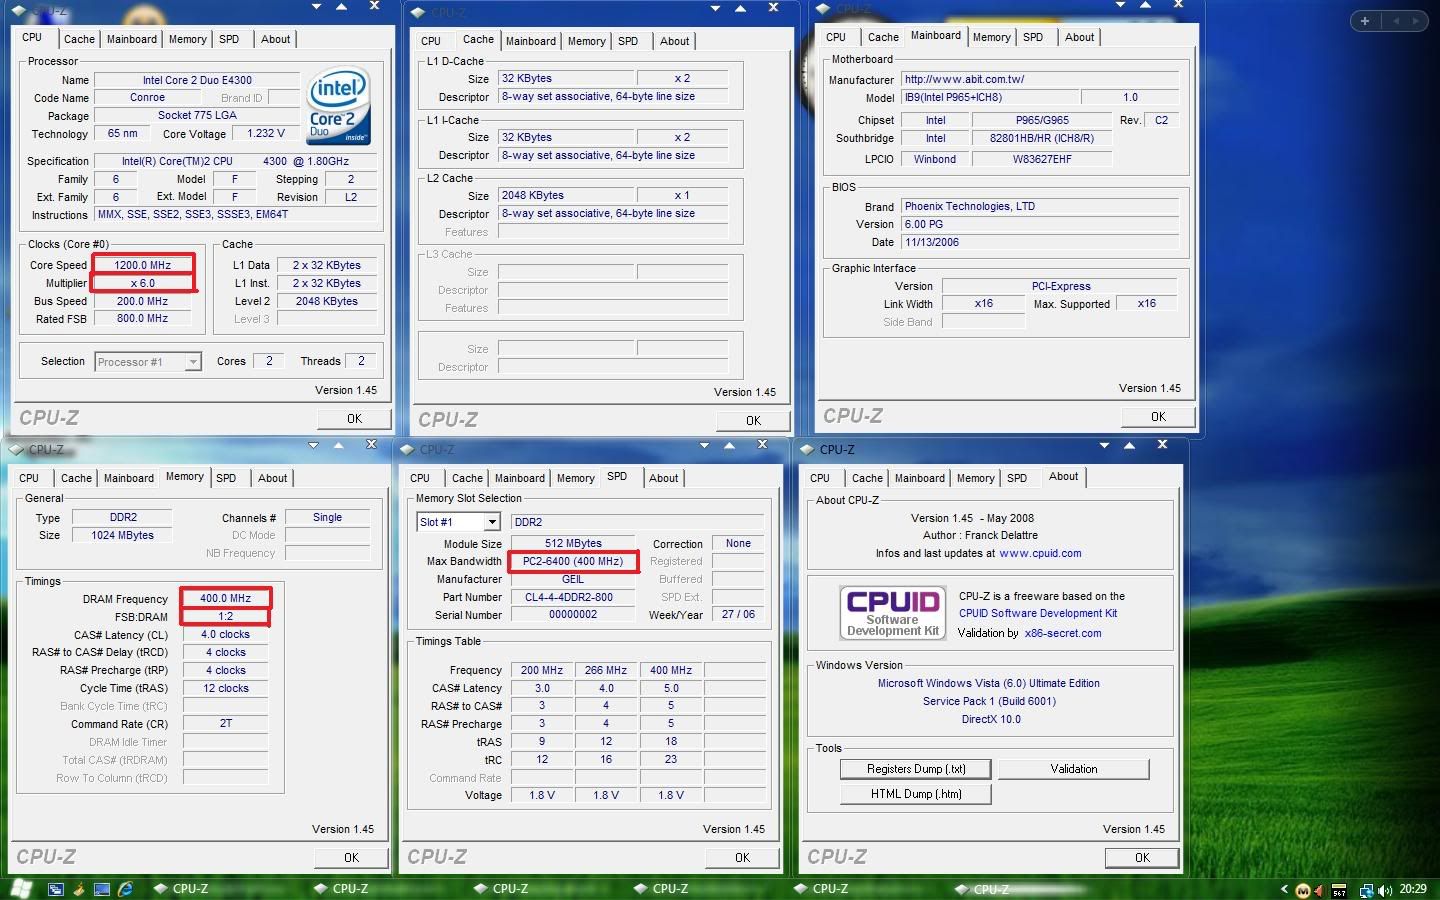Viewport: 1440px width, 900px height.
Task: Click the Code Name value Conroe
Action: coord(147,98)
